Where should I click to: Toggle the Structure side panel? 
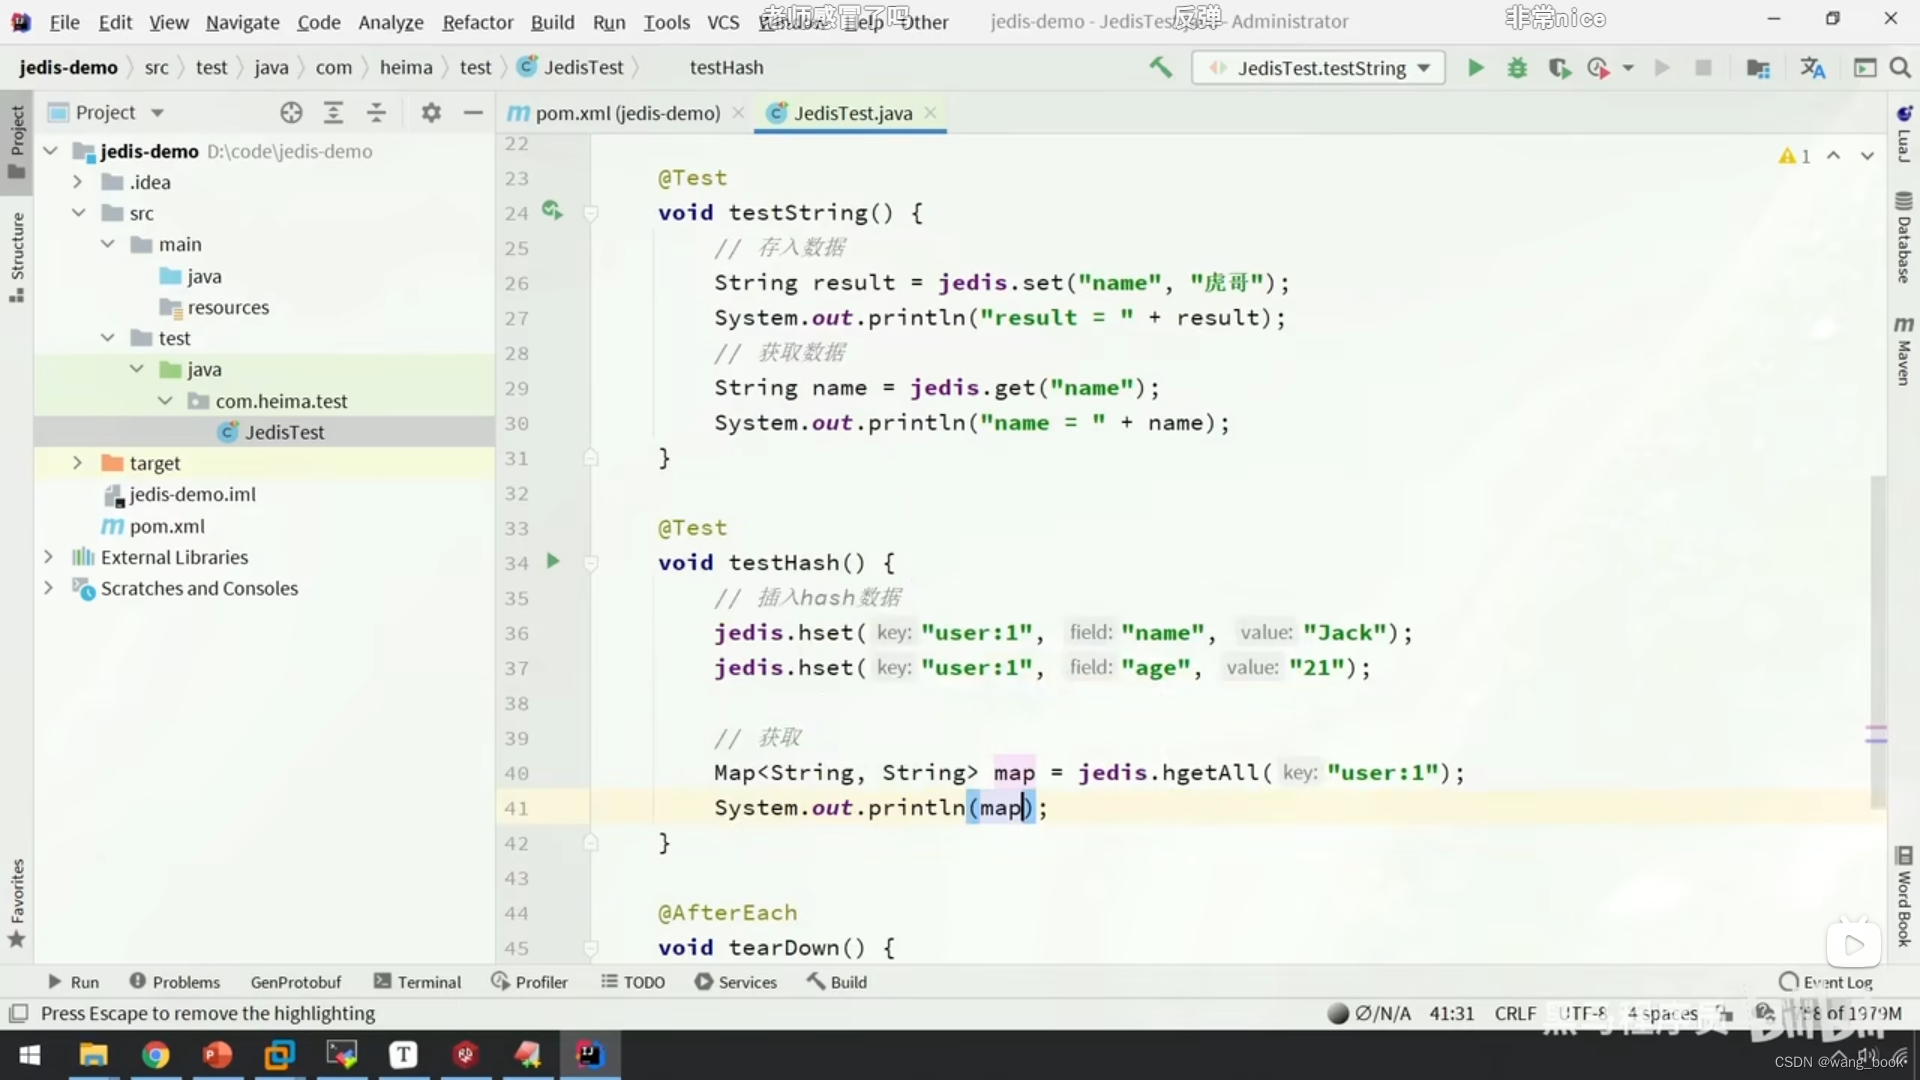16,255
